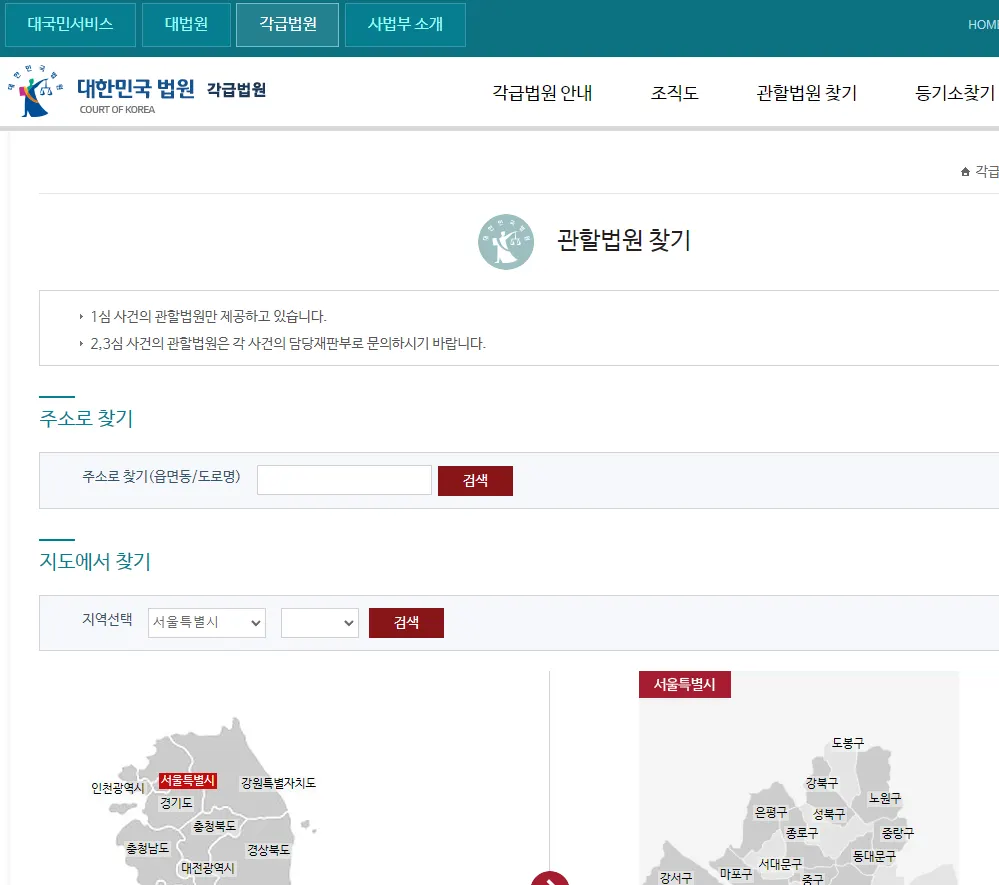Select the 각급법원 top tab
Image resolution: width=999 pixels, height=885 pixels.
pos(287,24)
